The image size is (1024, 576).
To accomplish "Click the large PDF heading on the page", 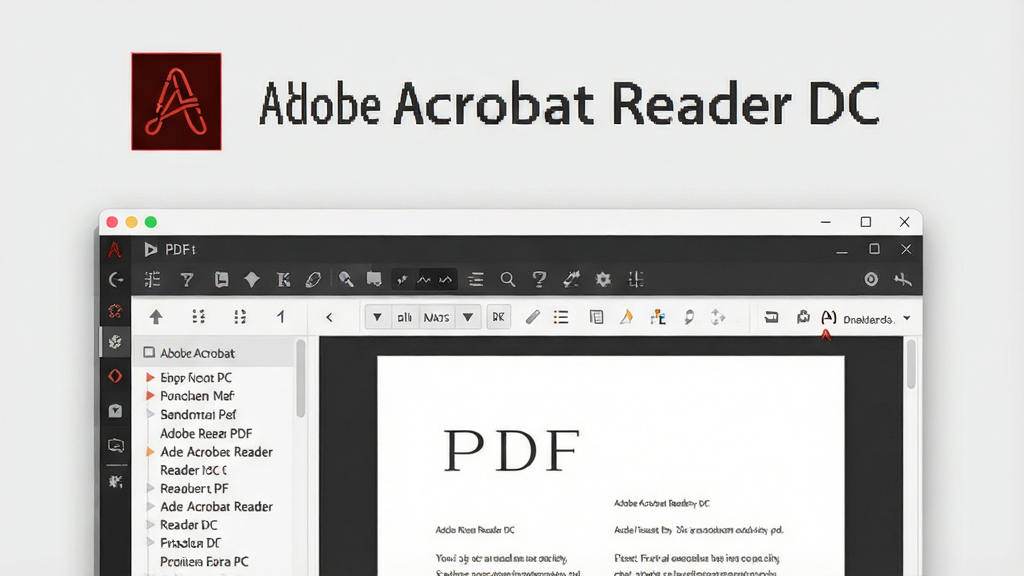I will point(511,451).
